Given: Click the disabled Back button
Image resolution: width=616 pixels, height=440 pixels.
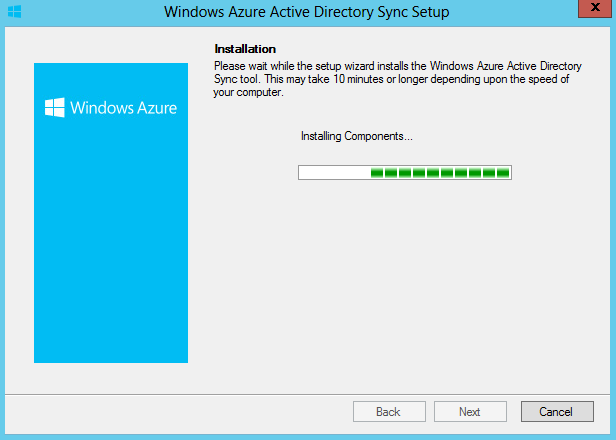Looking at the screenshot, I should point(389,411).
